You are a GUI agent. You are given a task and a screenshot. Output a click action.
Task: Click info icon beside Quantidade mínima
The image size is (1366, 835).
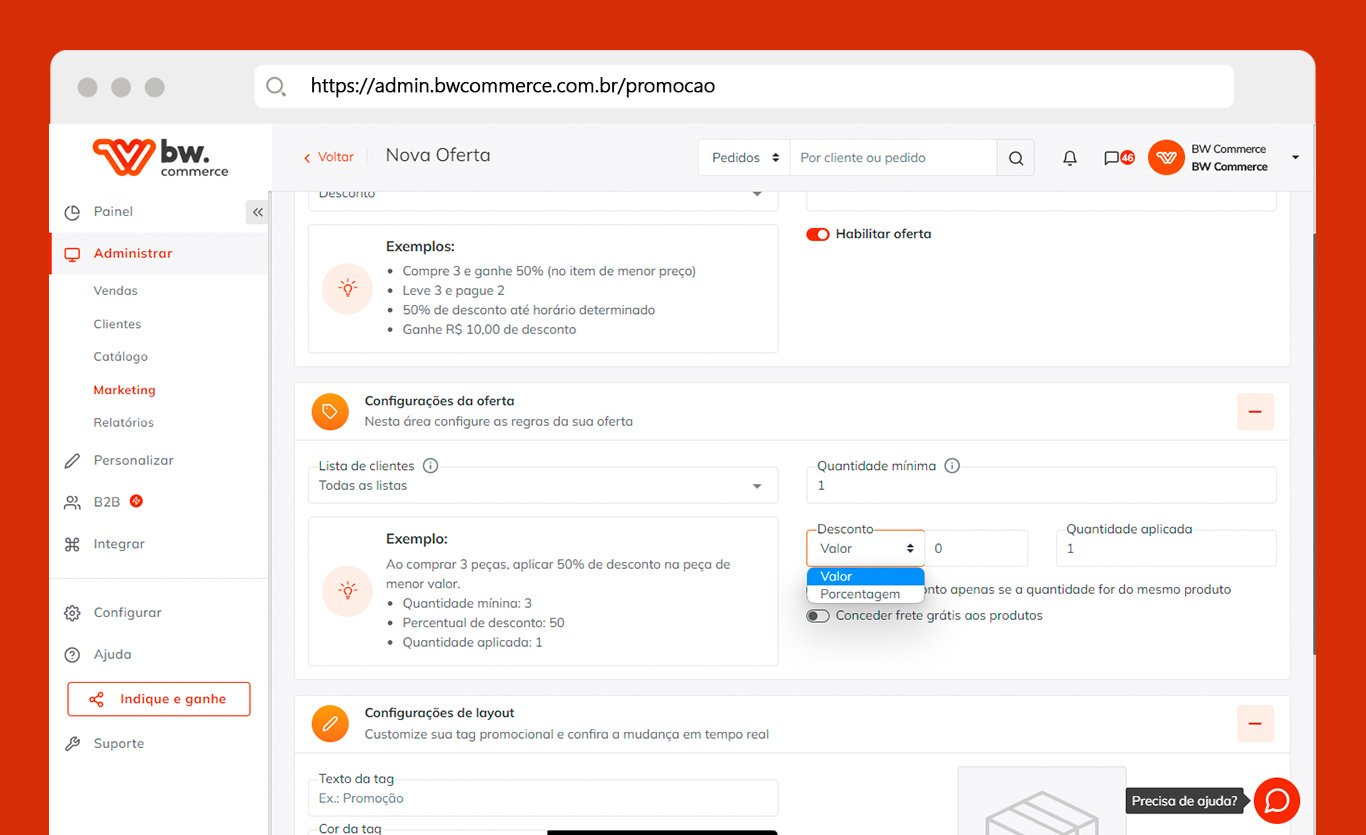coord(952,466)
